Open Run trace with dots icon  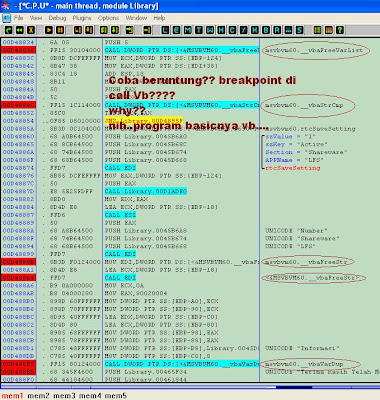click(288, 30)
